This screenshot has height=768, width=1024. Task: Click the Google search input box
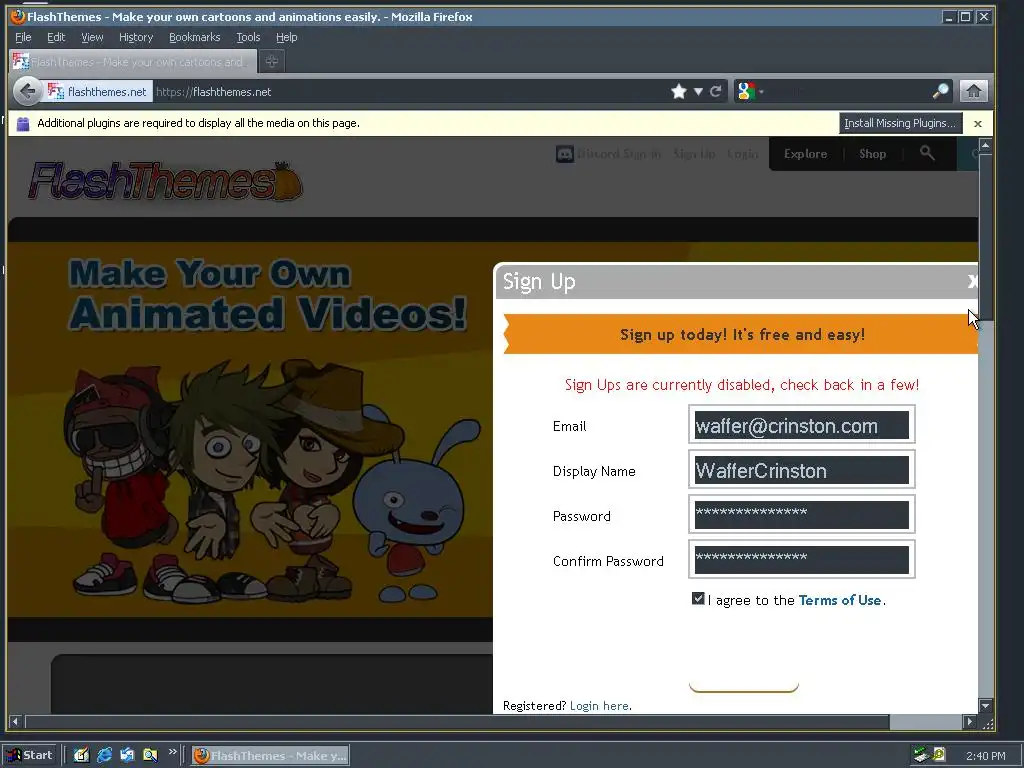coord(848,91)
